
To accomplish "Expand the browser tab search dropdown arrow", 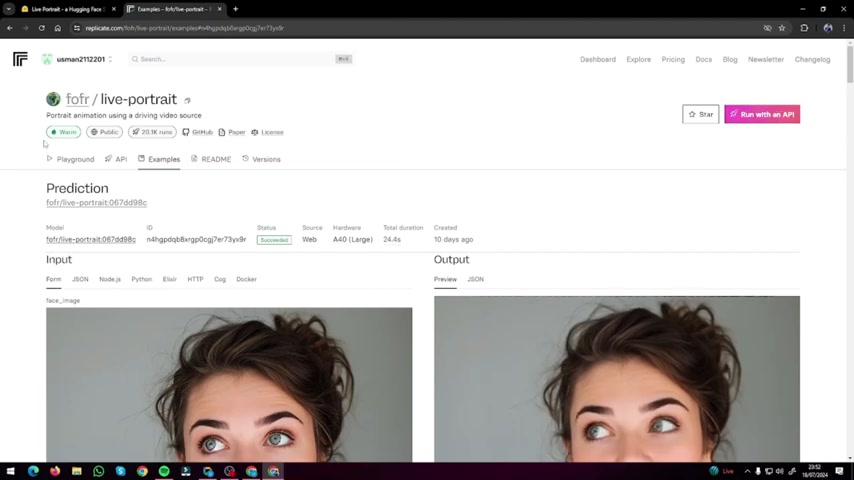I will click(x=8, y=9).
